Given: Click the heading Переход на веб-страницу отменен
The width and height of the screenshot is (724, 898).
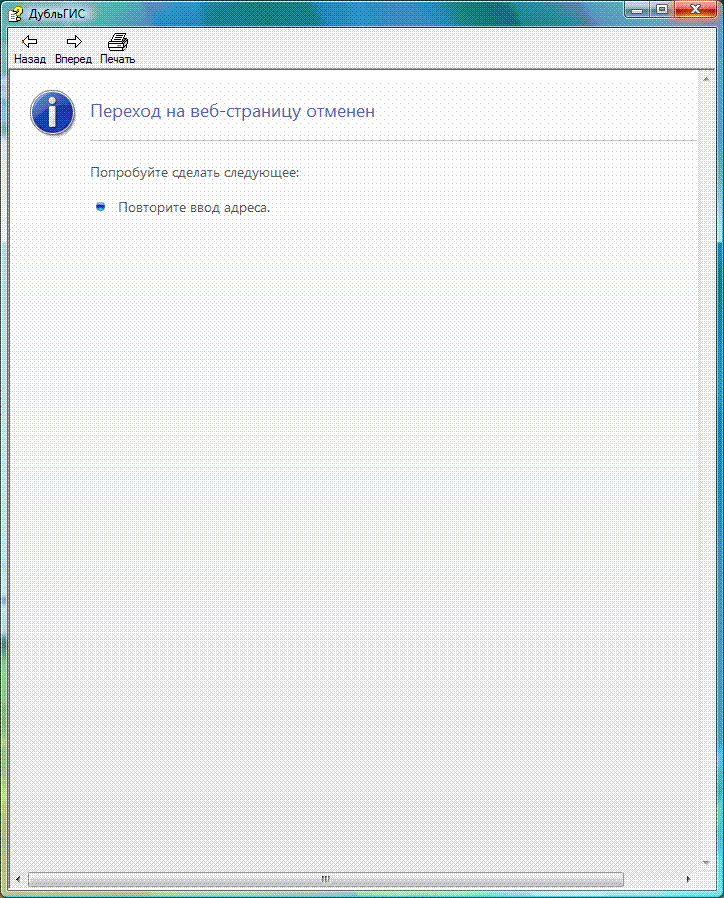Looking at the screenshot, I should 233,111.
